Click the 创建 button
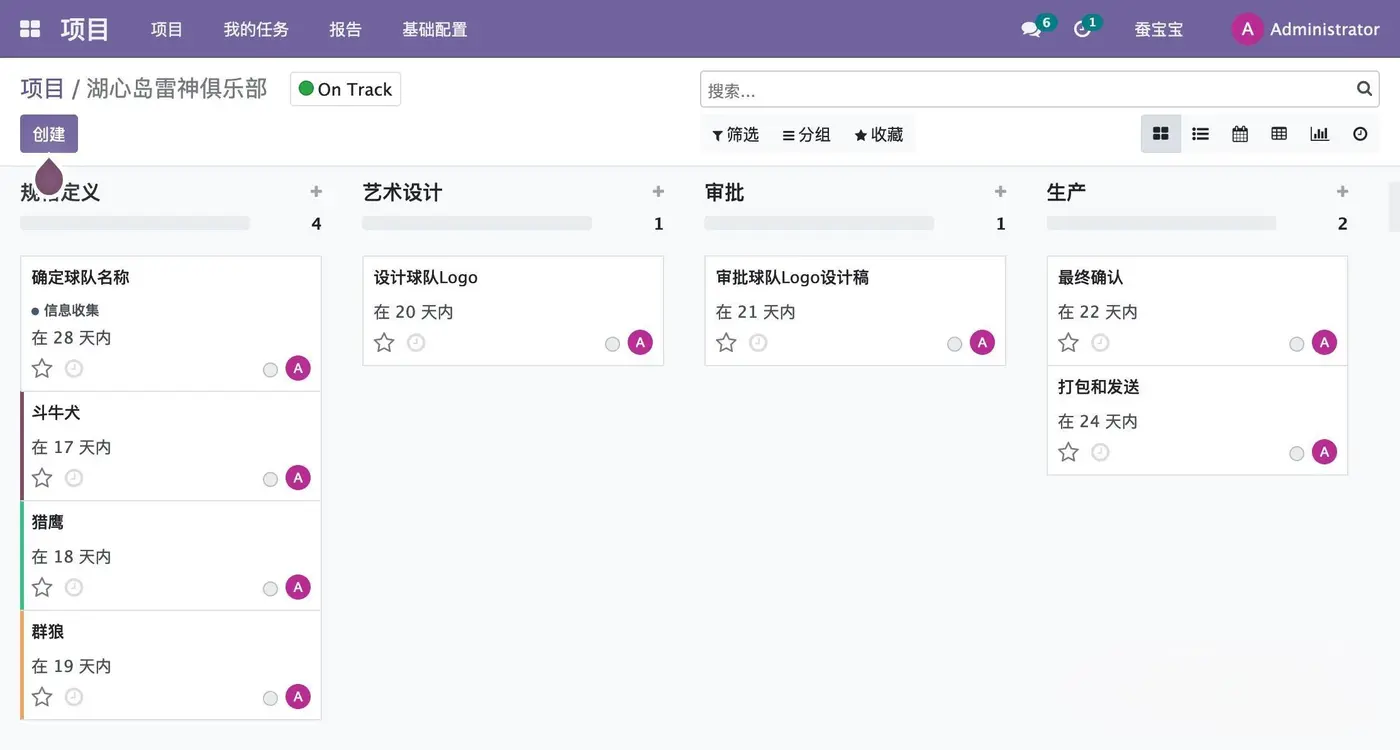Image resolution: width=1400 pixels, height=750 pixels. (48, 133)
